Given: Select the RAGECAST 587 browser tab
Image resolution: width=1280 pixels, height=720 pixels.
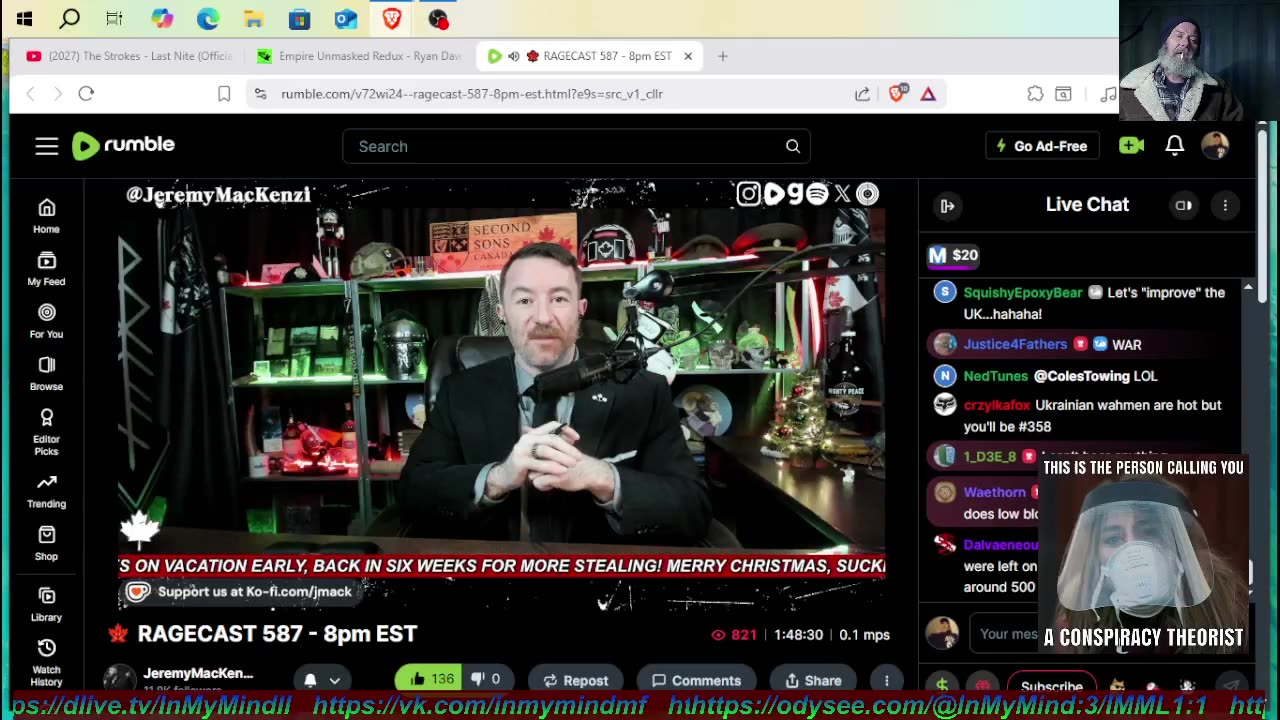Looking at the screenshot, I should 590,56.
